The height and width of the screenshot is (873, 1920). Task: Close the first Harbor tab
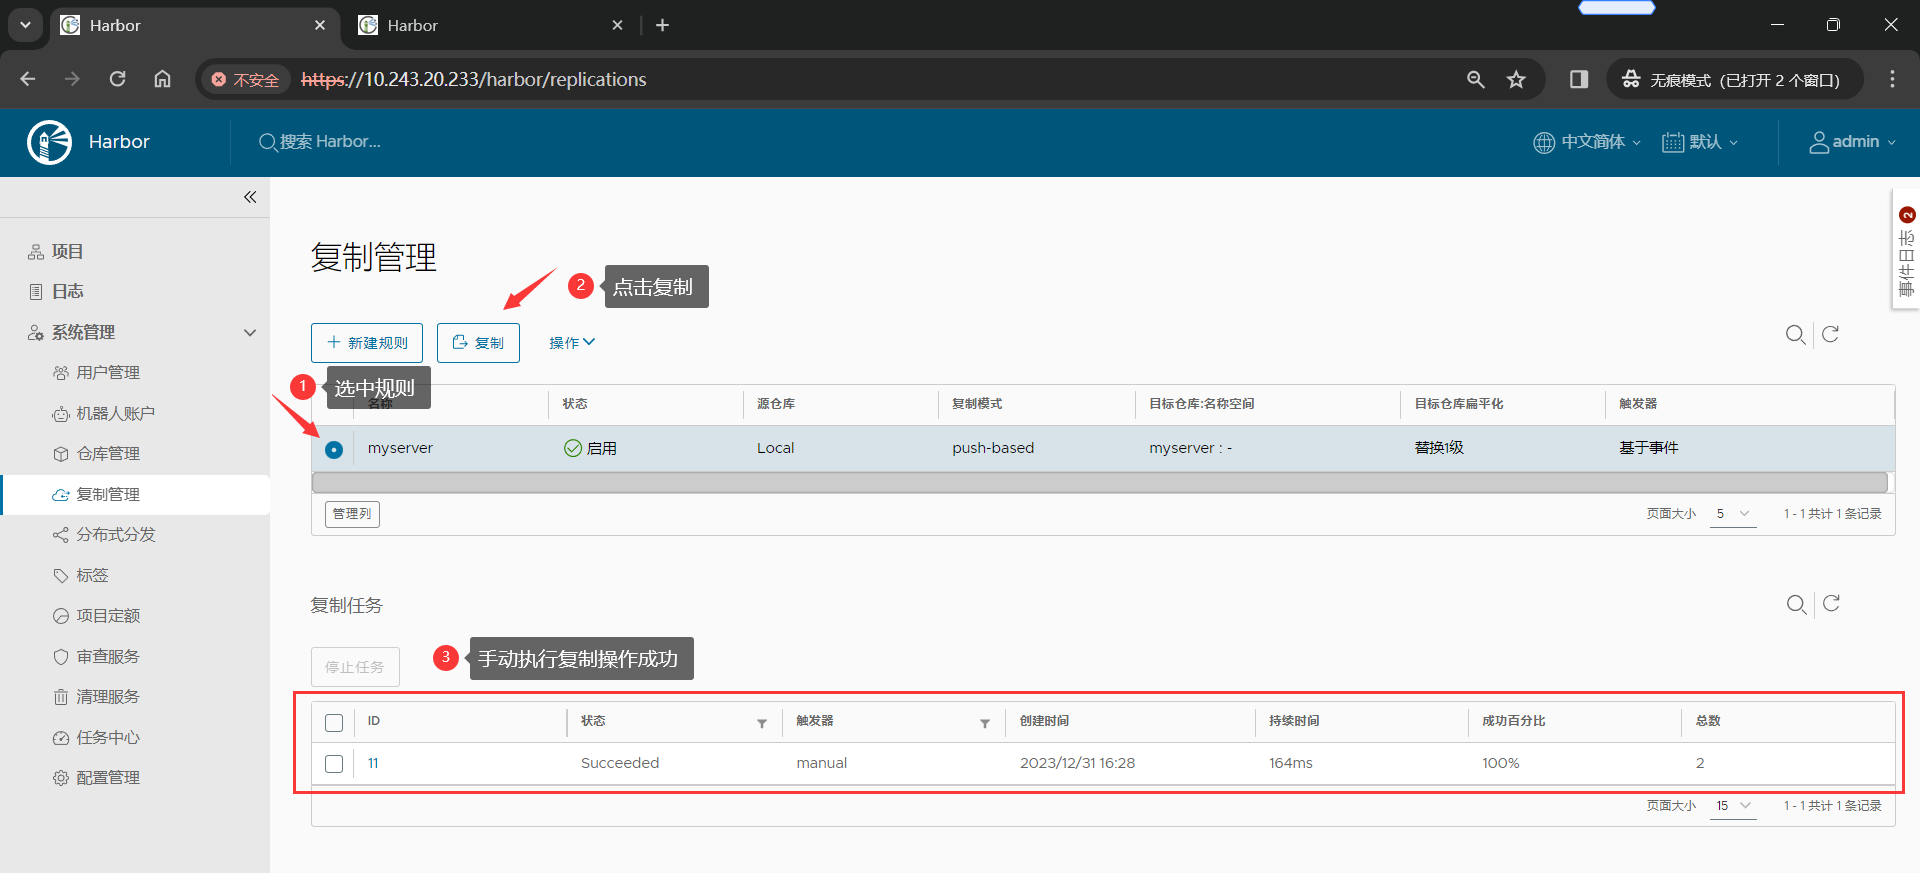pyautogui.click(x=320, y=25)
